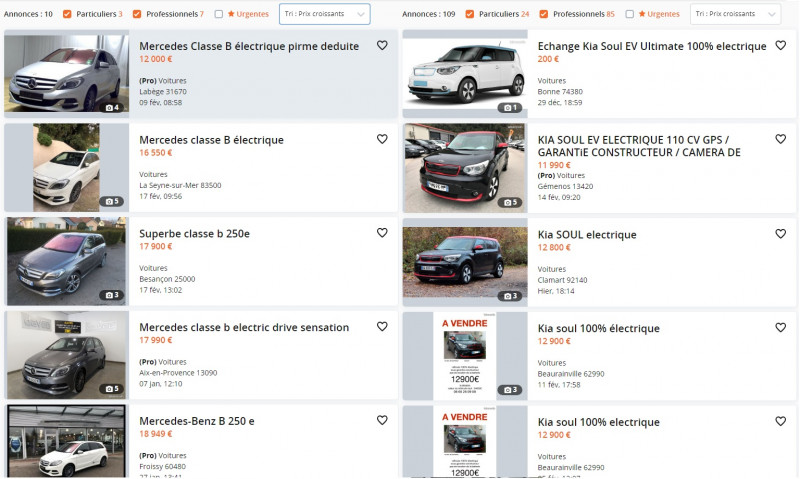Expand the right Tri: Prix croissants sort menu
800x479 pixels.
tap(735, 14)
